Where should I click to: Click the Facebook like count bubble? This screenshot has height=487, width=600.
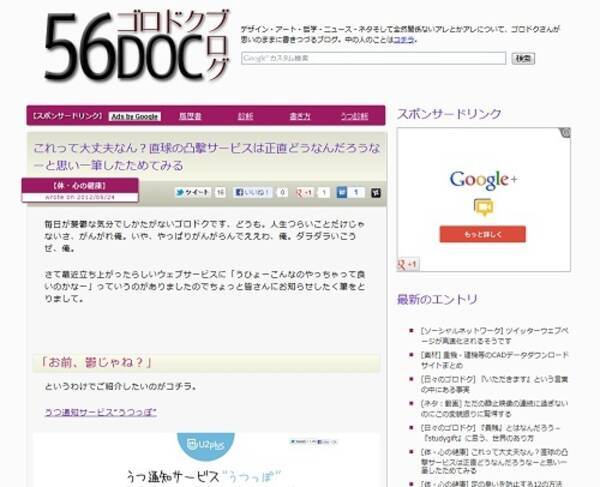point(282,192)
